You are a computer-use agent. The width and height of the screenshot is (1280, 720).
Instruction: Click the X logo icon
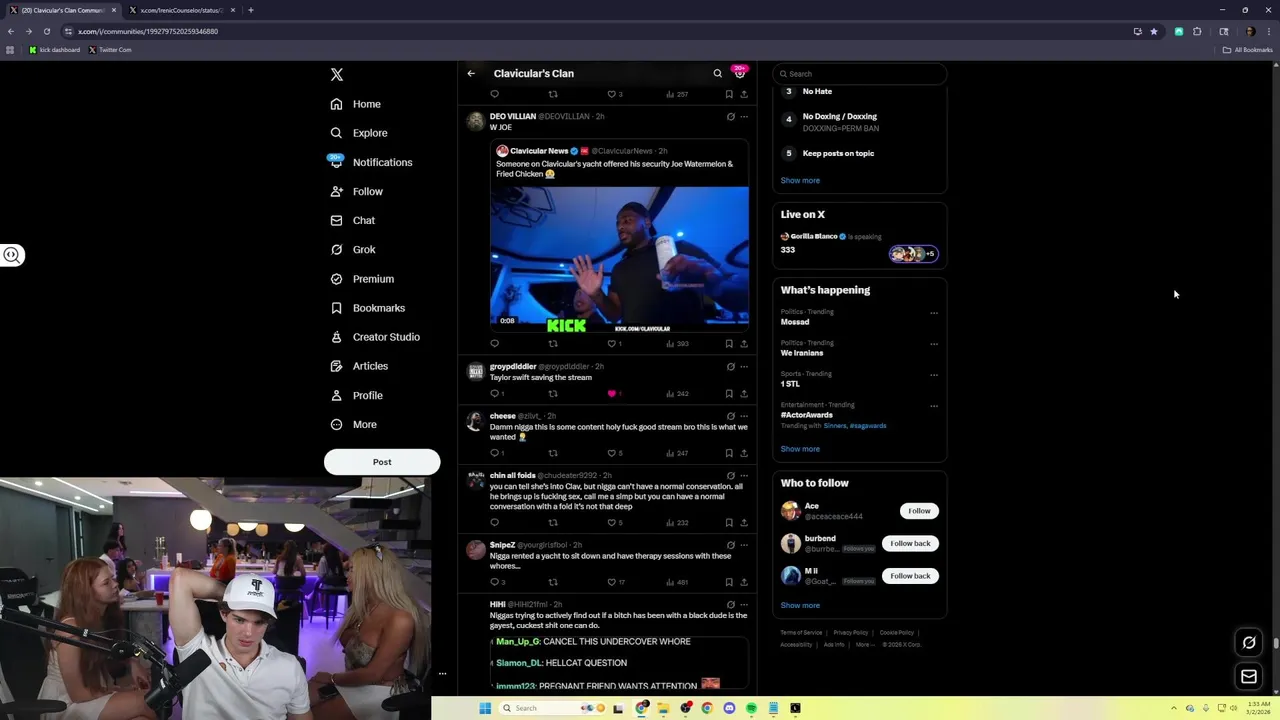coord(337,75)
